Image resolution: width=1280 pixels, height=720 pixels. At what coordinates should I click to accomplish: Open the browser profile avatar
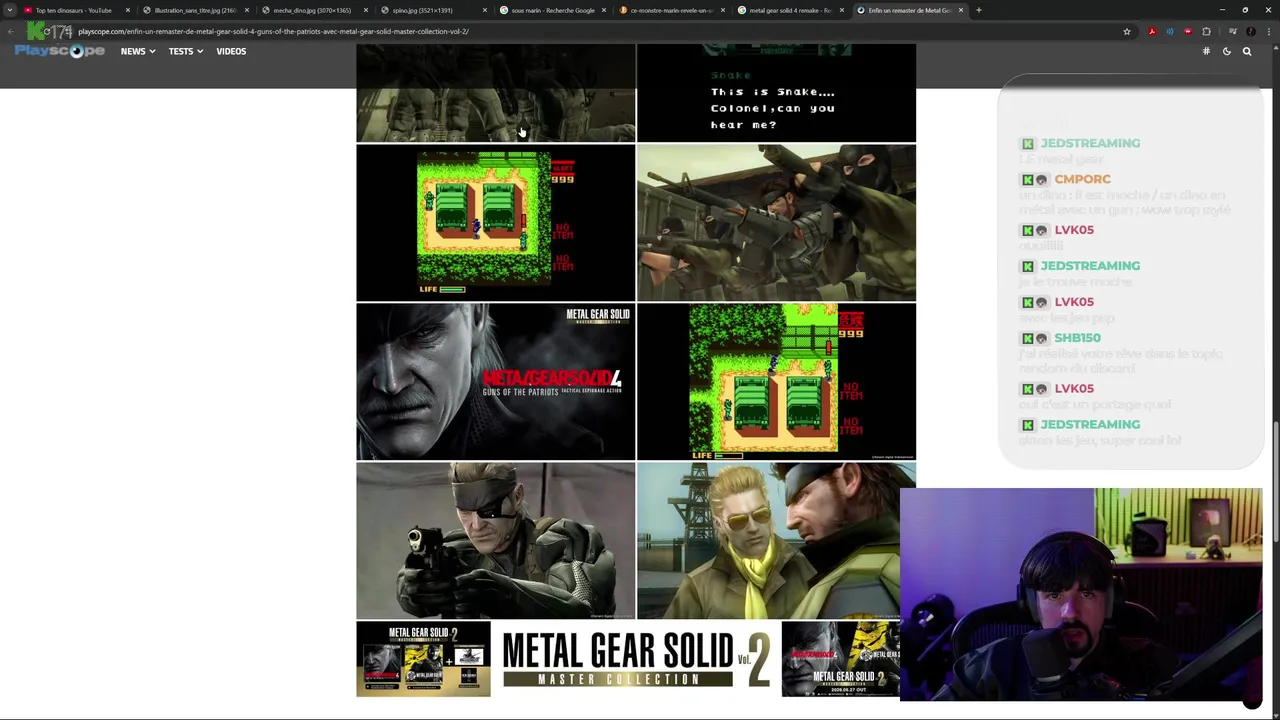(x=1250, y=31)
